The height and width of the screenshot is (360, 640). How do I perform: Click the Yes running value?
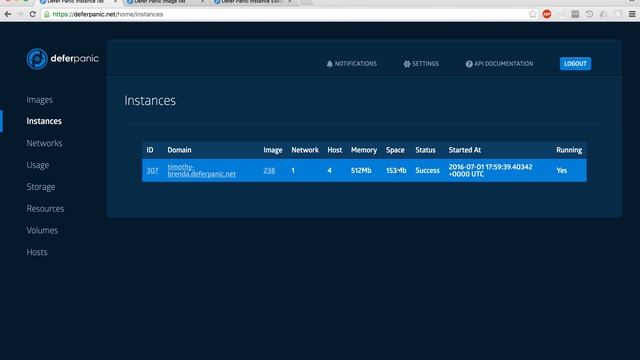click(562, 170)
